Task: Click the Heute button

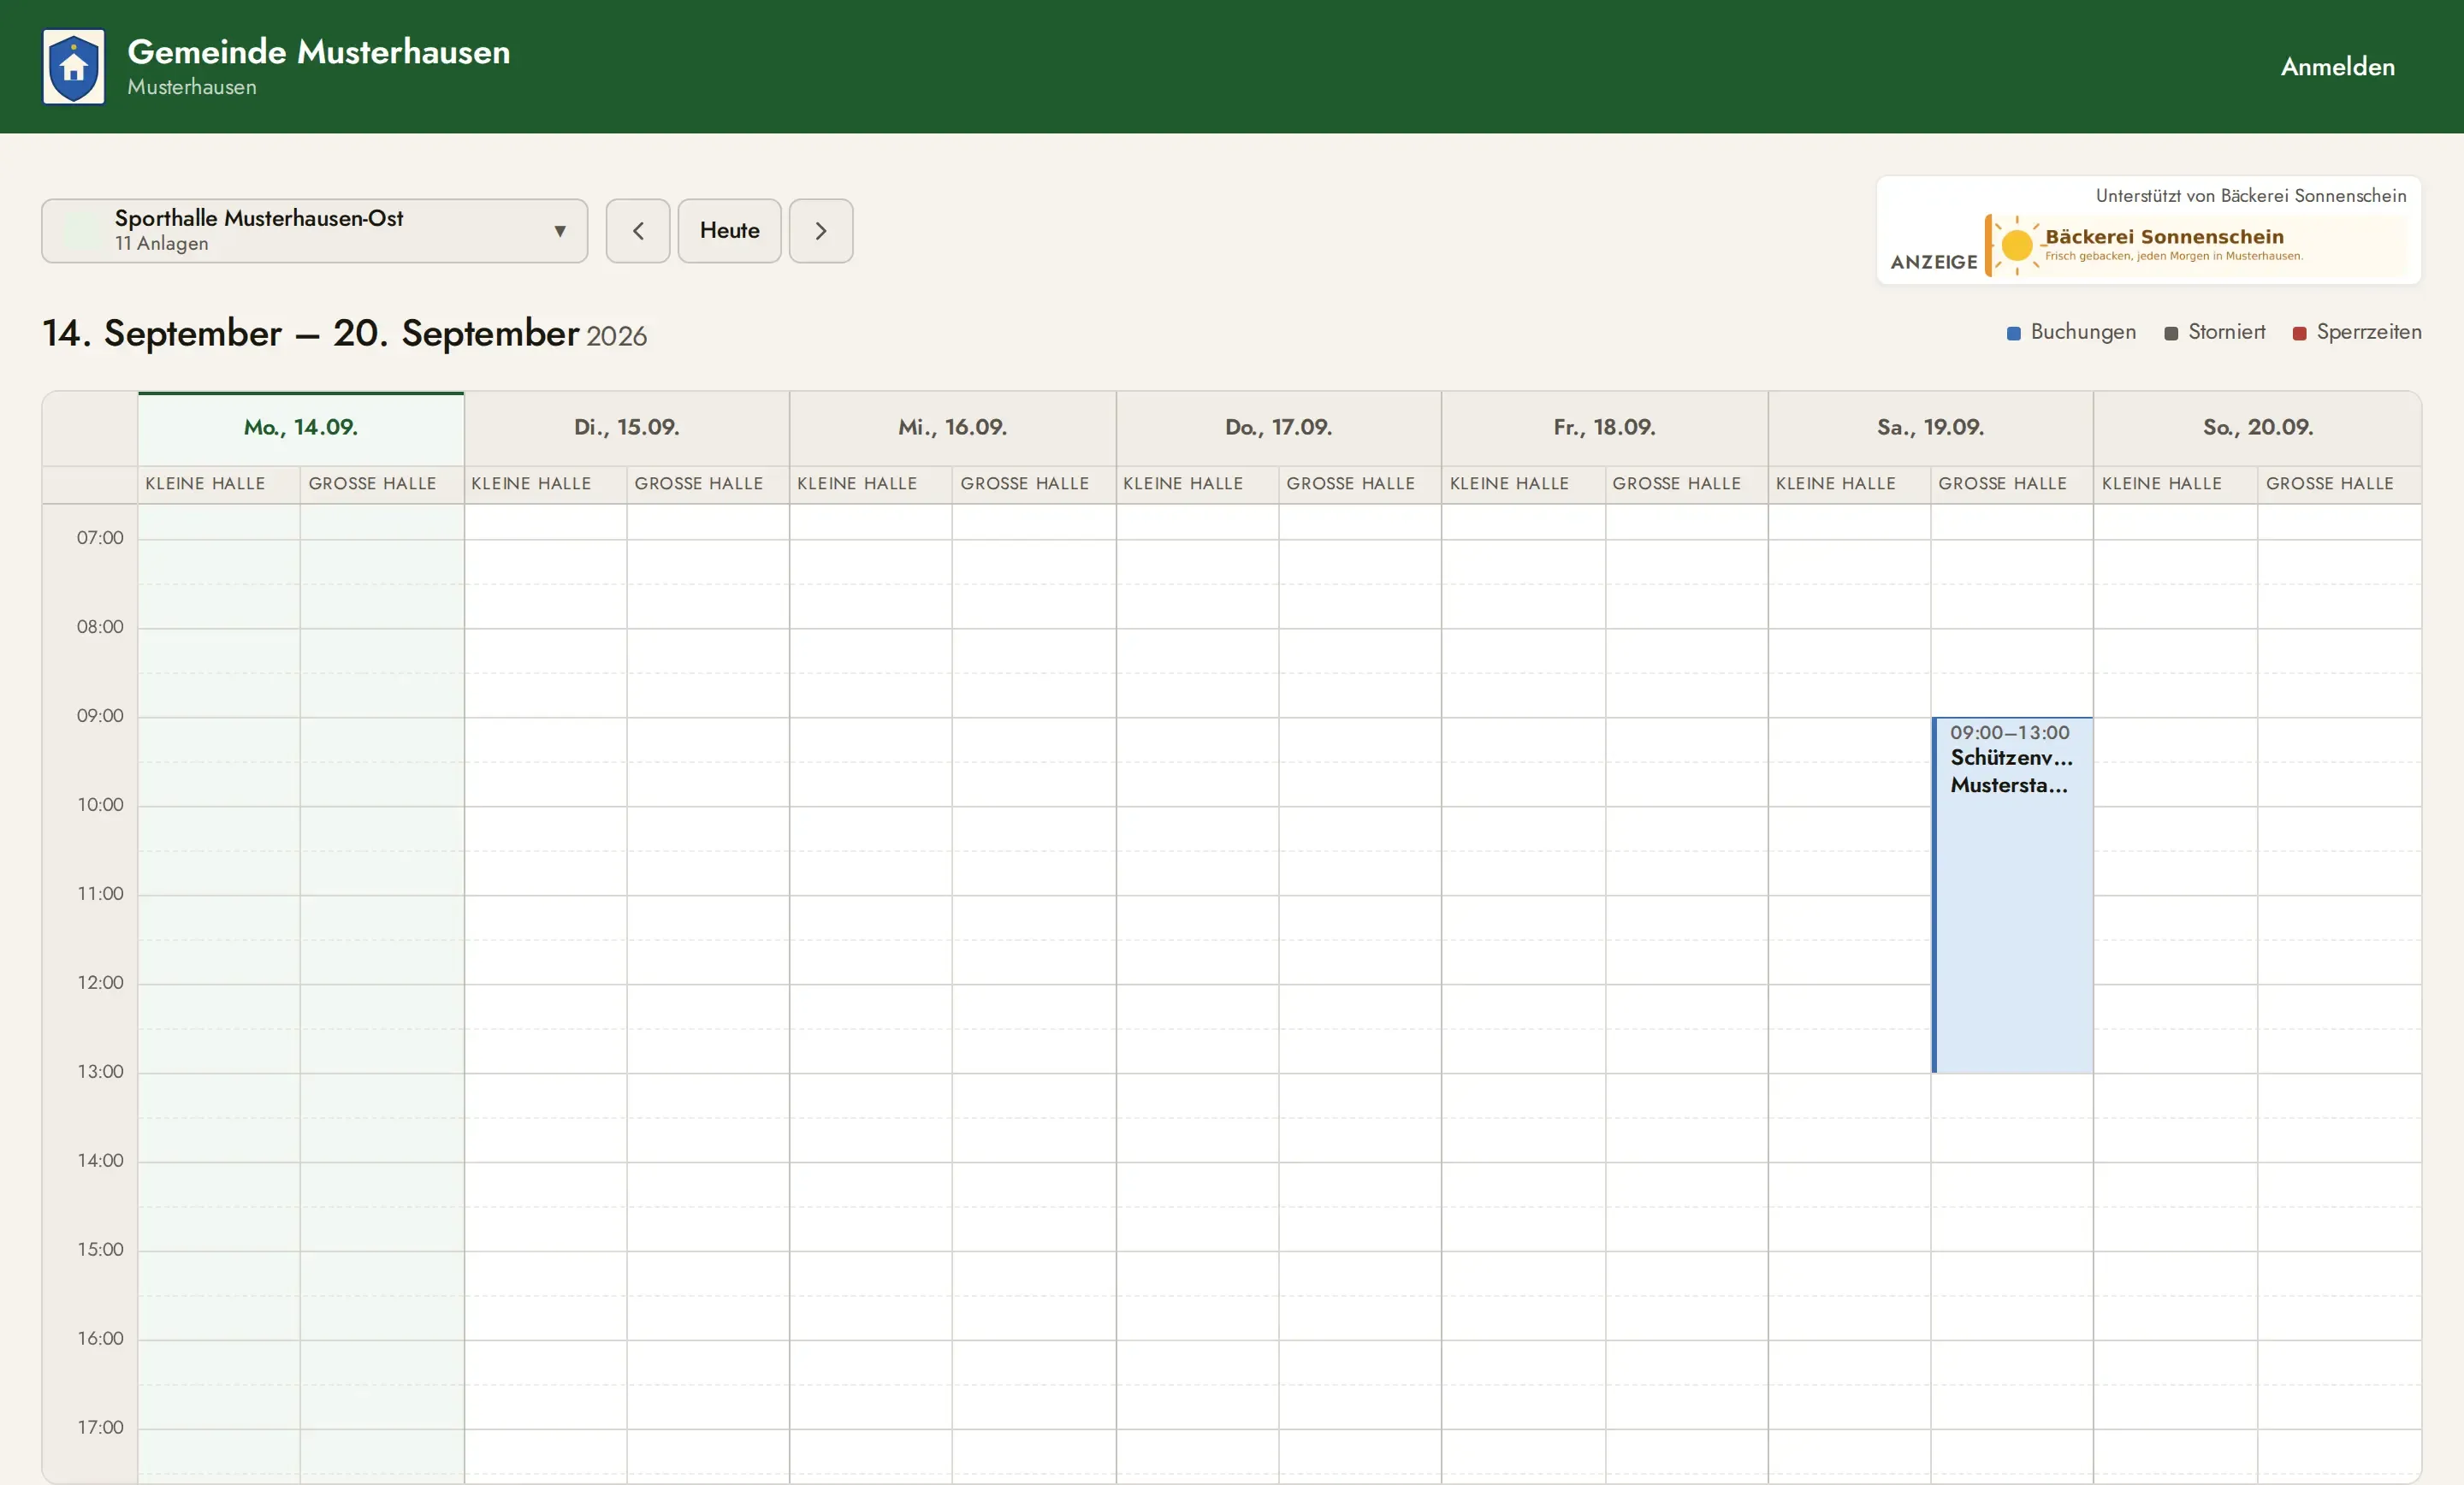Action: (729, 231)
